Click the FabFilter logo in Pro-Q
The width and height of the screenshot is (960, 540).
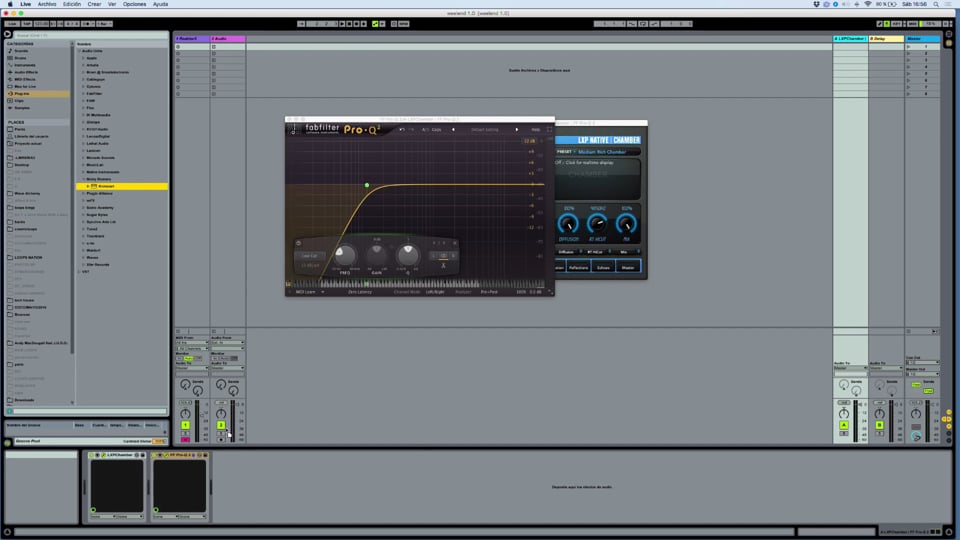[x=322, y=129]
